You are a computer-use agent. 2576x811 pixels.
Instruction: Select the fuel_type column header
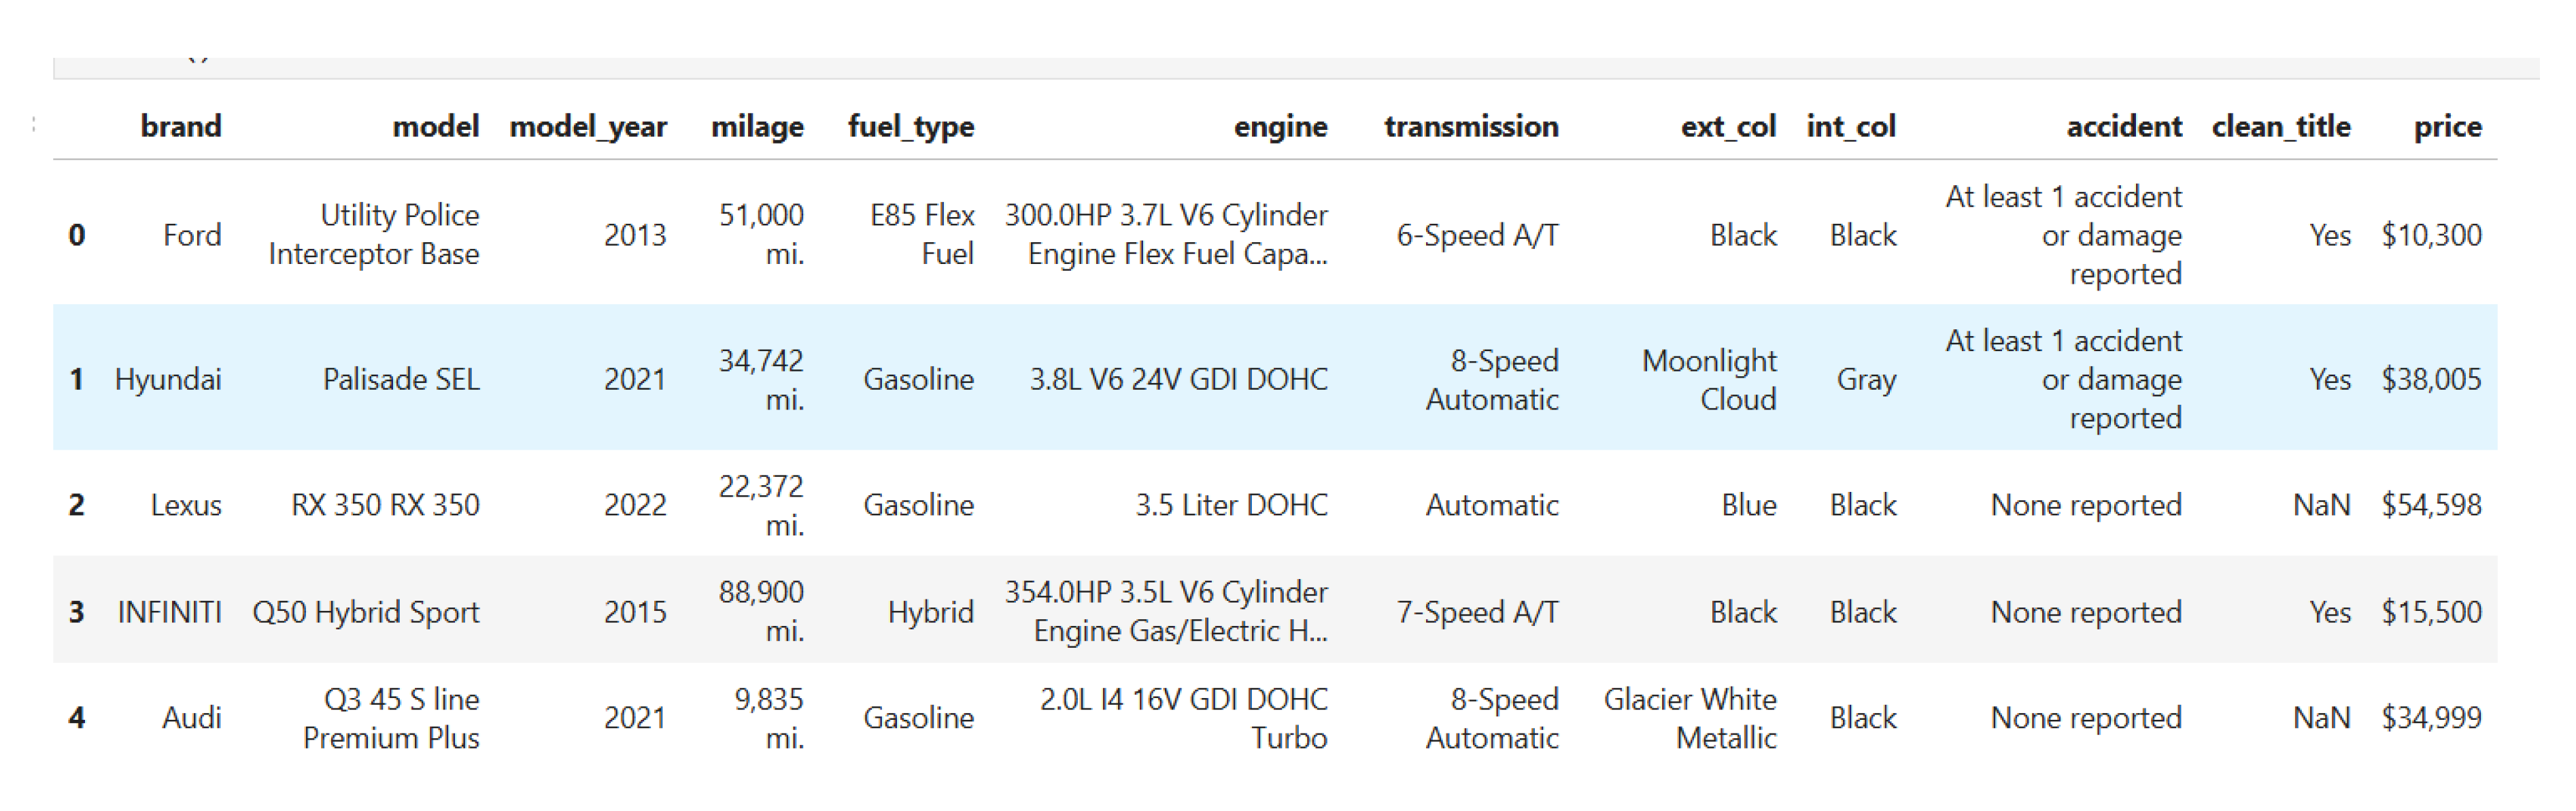910,127
